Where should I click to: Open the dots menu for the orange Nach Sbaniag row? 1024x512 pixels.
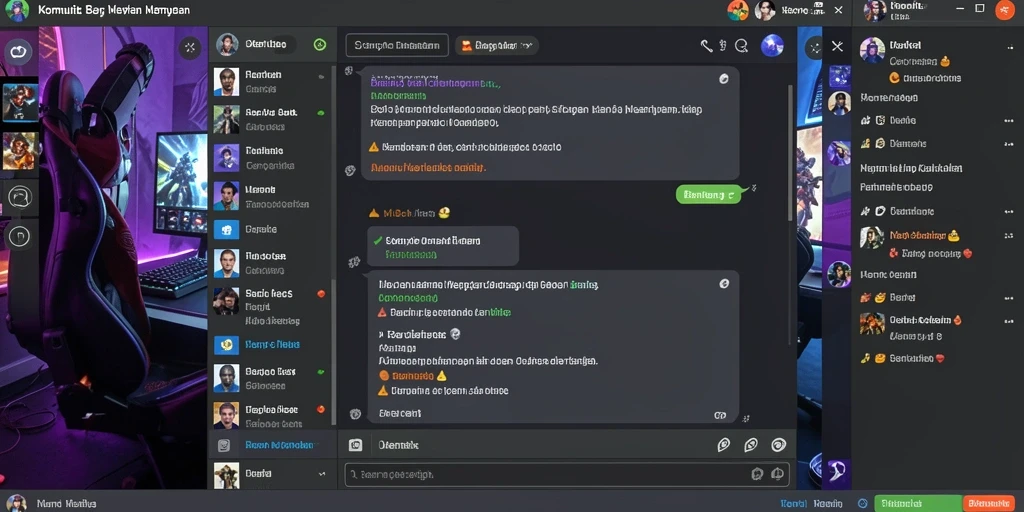[1009, 235]
